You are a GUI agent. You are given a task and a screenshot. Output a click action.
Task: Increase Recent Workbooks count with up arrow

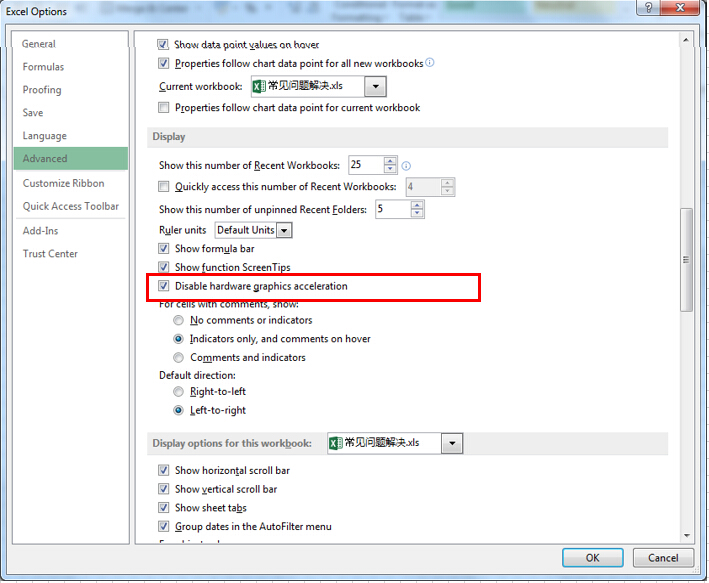pos(390,161)
